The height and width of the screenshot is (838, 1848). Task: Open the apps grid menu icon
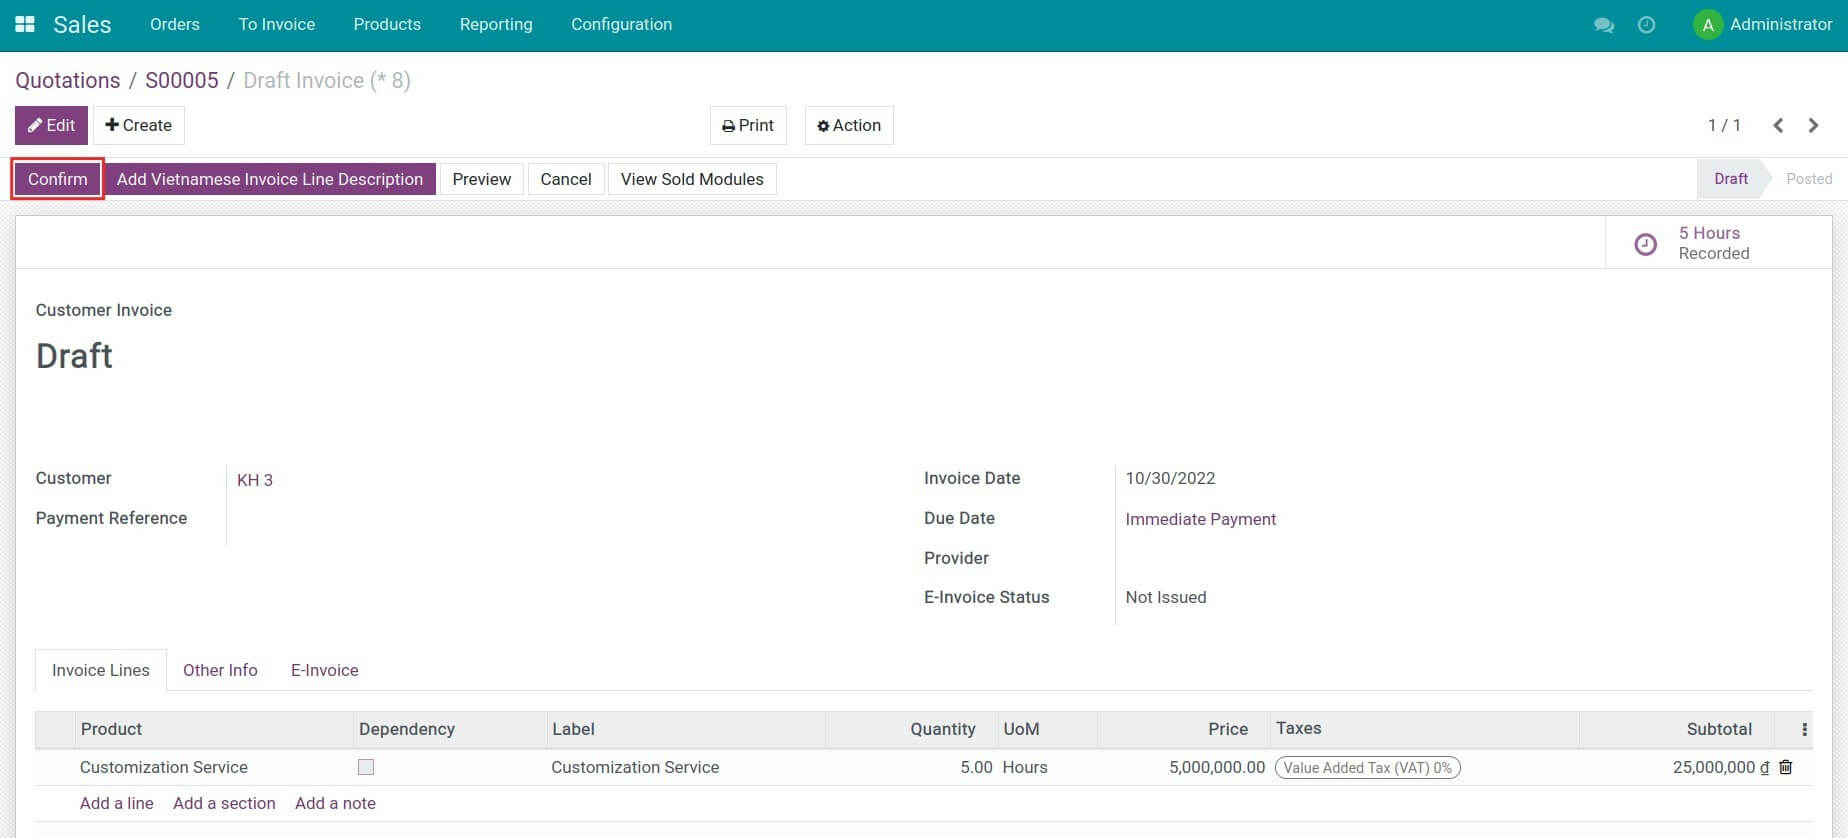click(x=25, y=24)
